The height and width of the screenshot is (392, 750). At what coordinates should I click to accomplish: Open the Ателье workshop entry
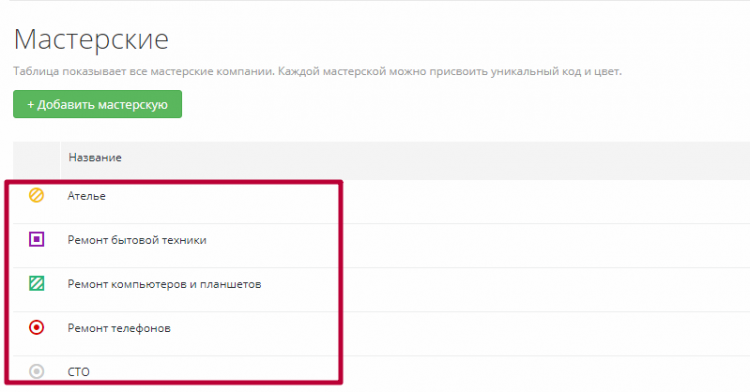click(x=87, y=196)
